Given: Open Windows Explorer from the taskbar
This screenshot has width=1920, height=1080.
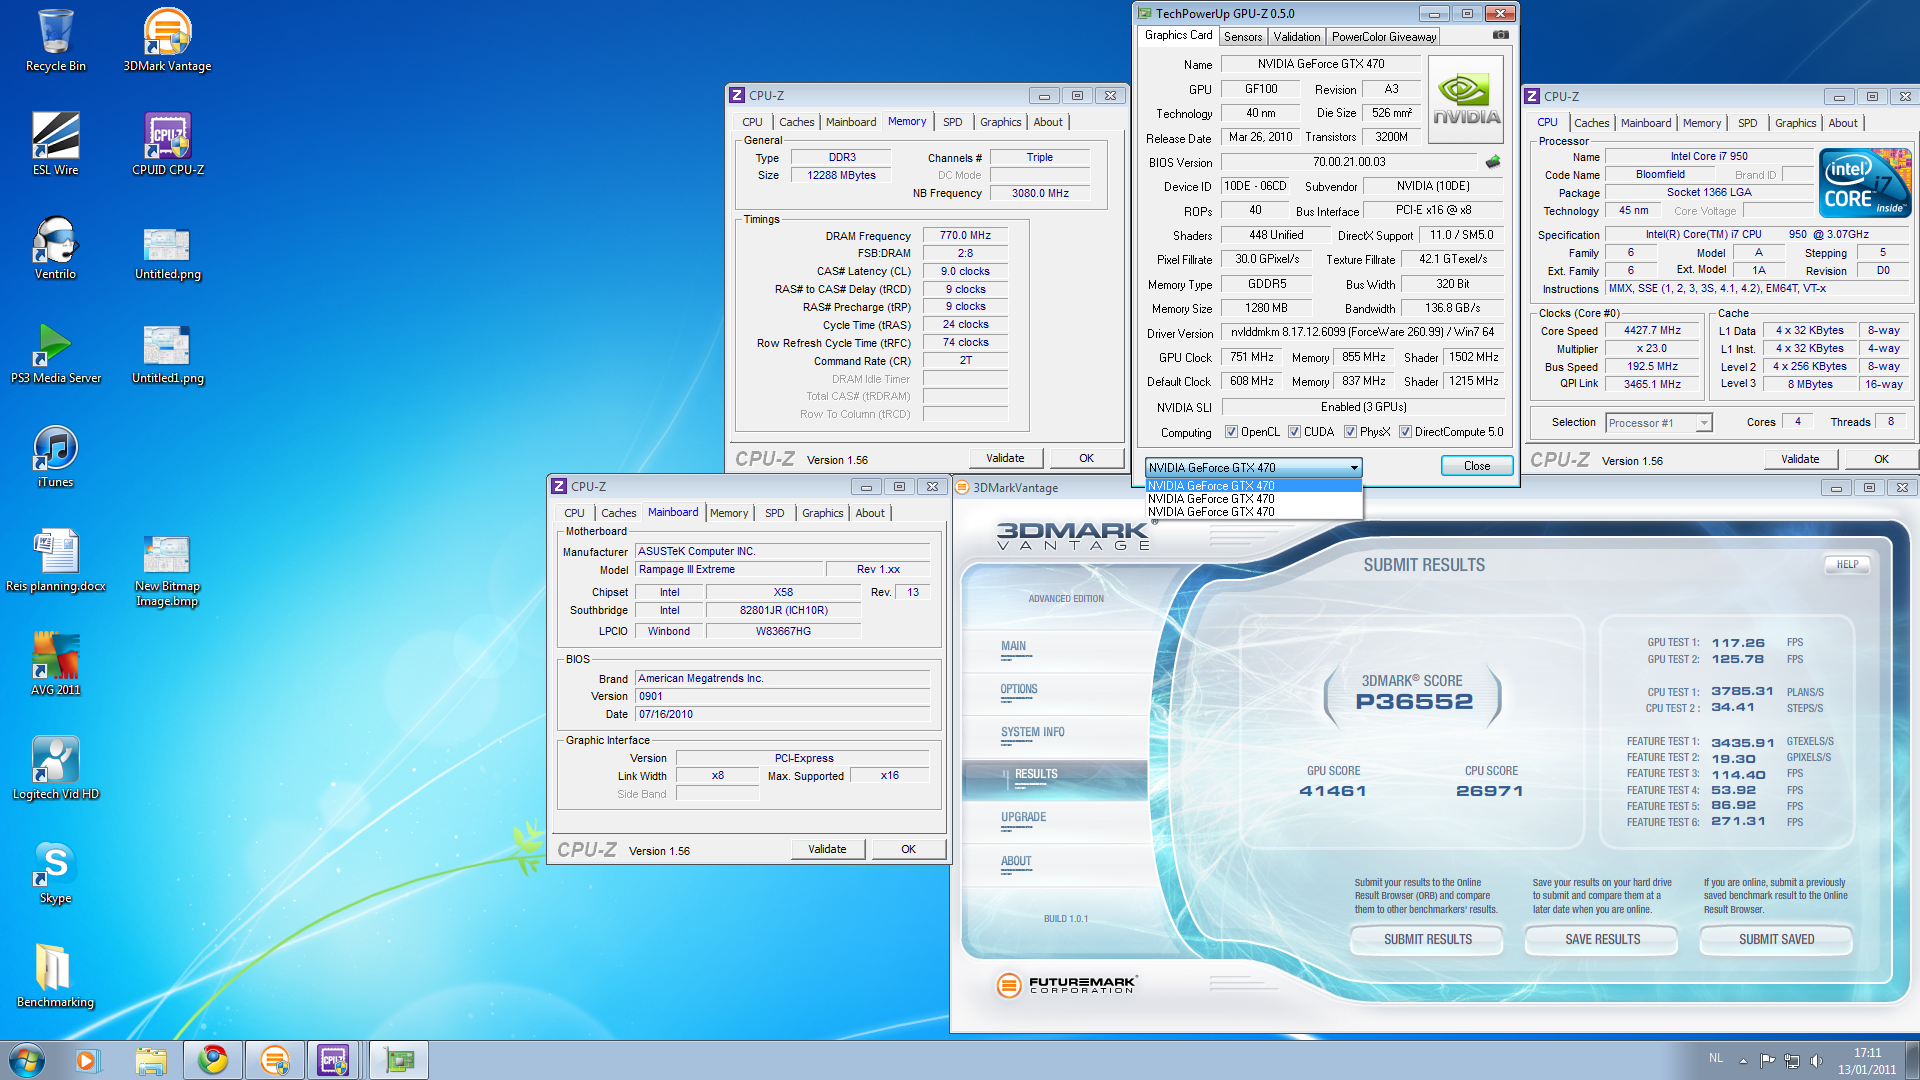Looking at the screenshot, I should 151,1060.
